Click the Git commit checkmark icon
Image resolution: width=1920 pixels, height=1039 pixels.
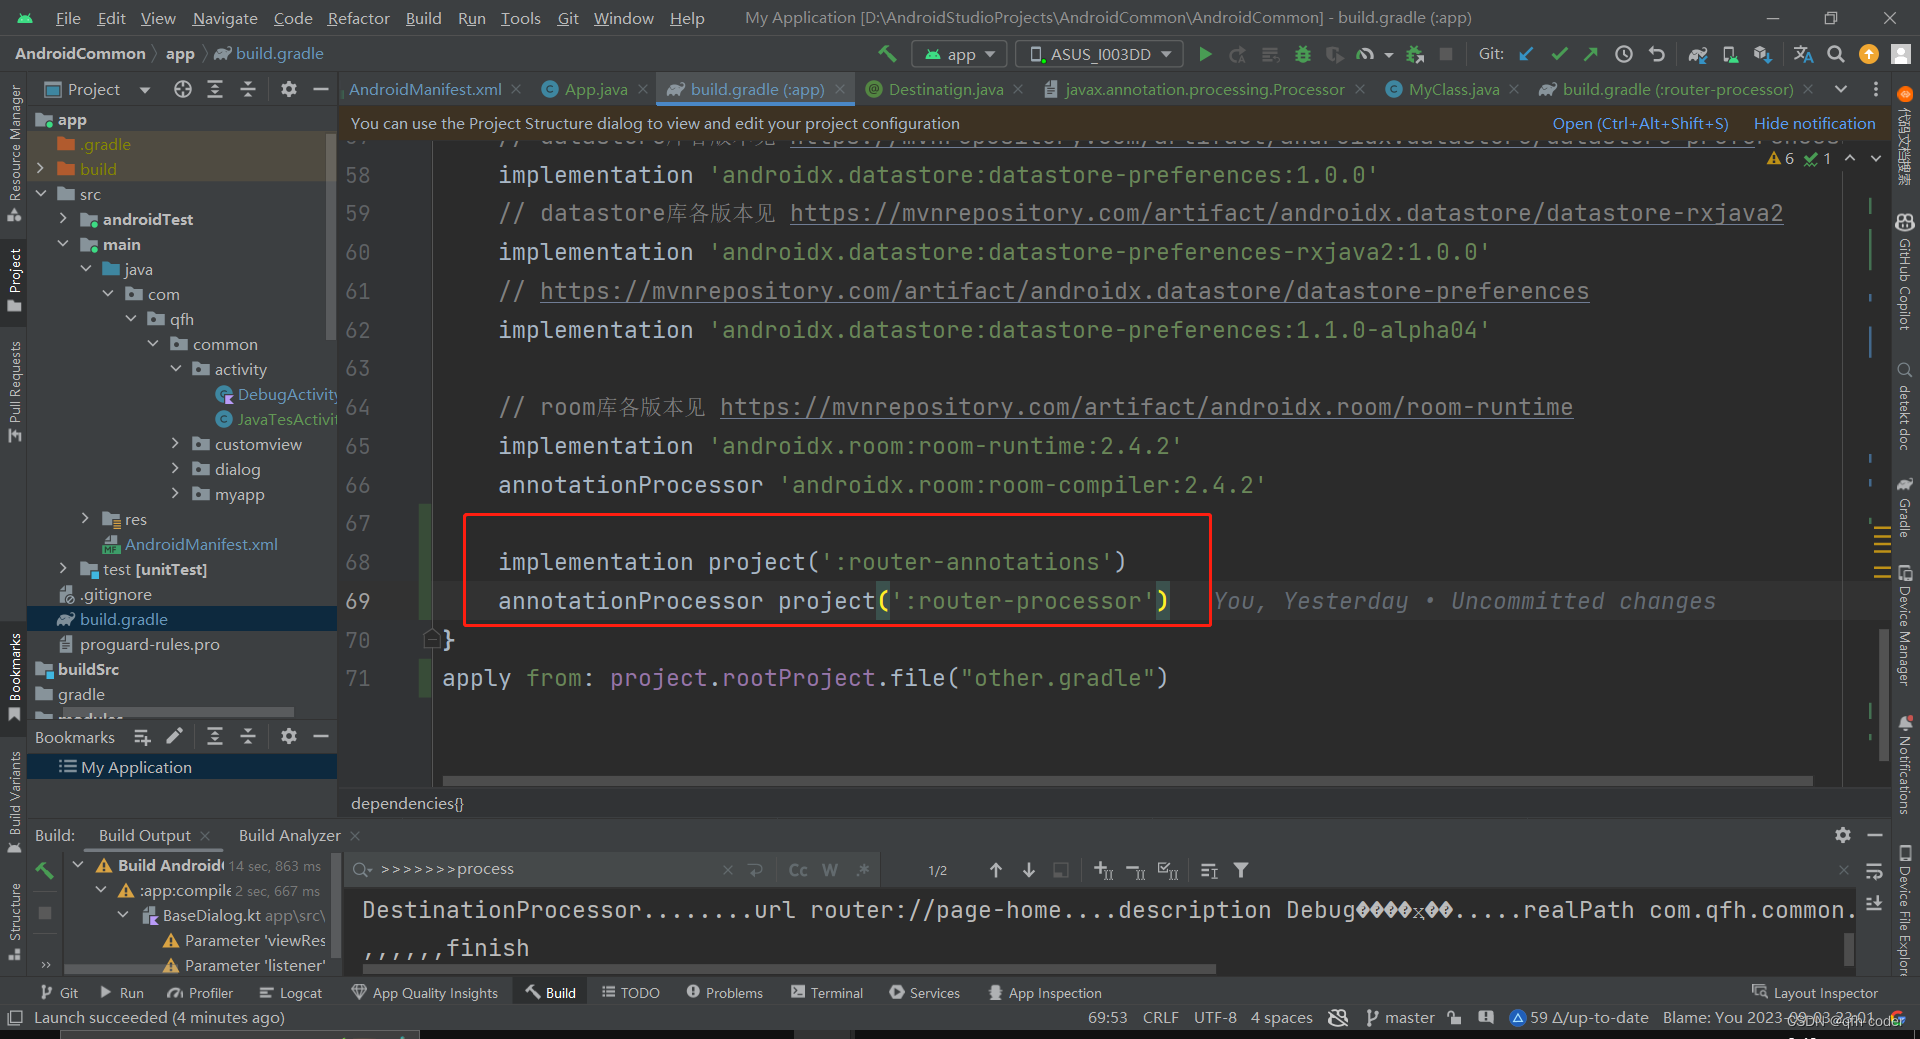1559,54
